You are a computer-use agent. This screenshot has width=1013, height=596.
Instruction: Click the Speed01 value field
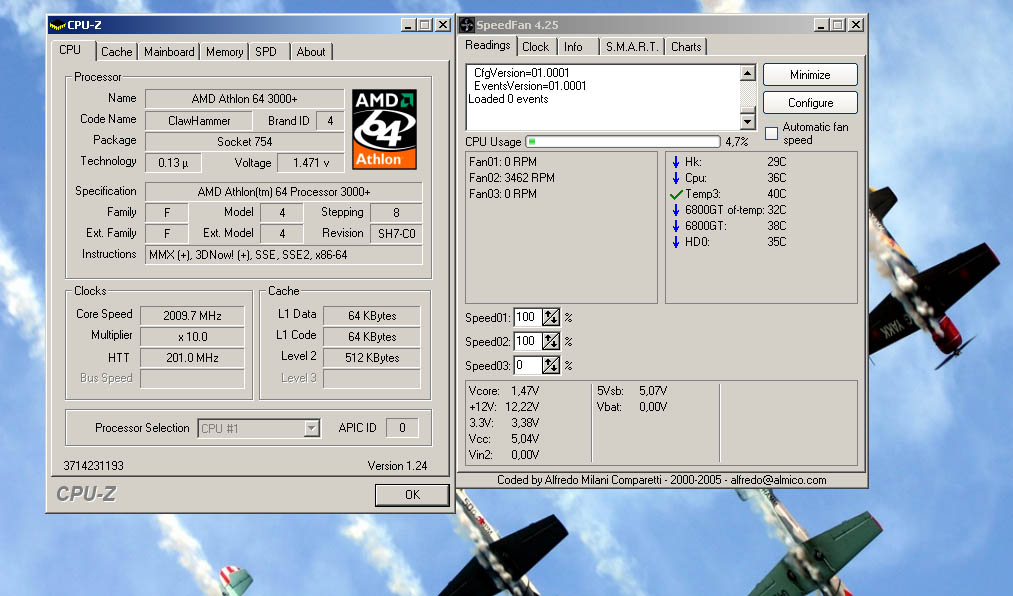click(528, 317)
